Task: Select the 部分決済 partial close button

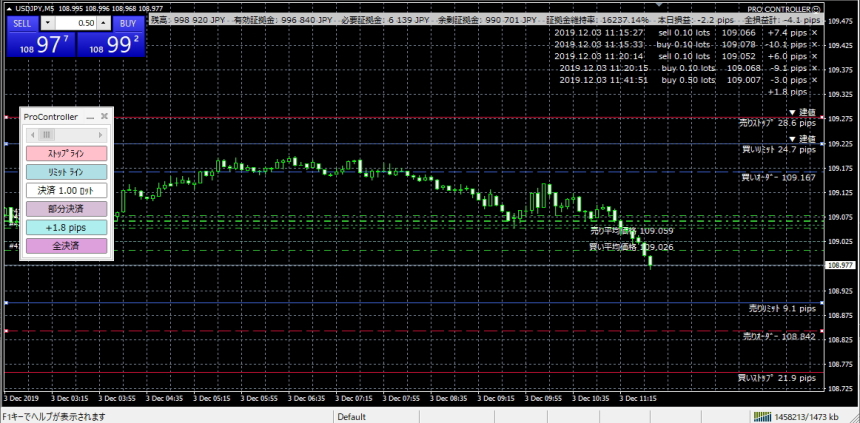Action: click(66, 209)
